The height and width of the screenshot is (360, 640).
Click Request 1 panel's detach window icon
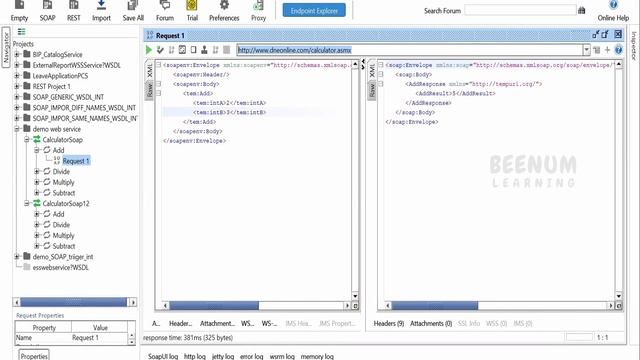(x=605, y=34)
